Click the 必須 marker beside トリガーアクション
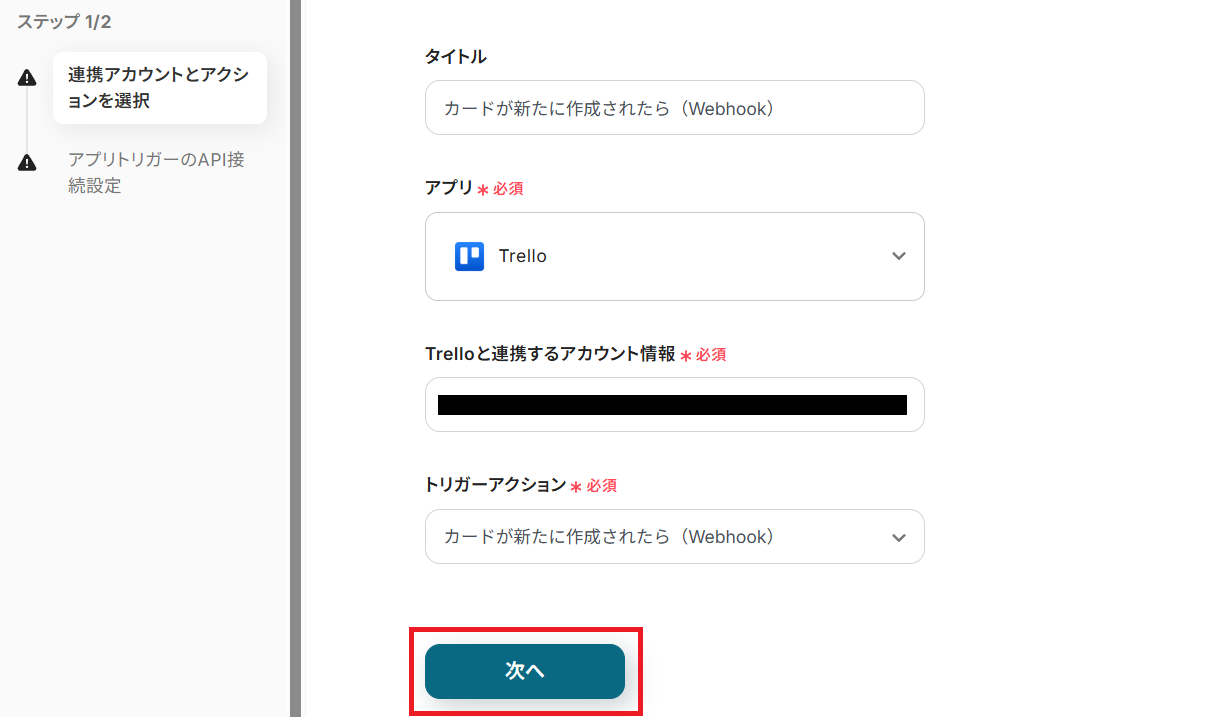The width and height of the screenshot is (1223, 717). (601, 486)
